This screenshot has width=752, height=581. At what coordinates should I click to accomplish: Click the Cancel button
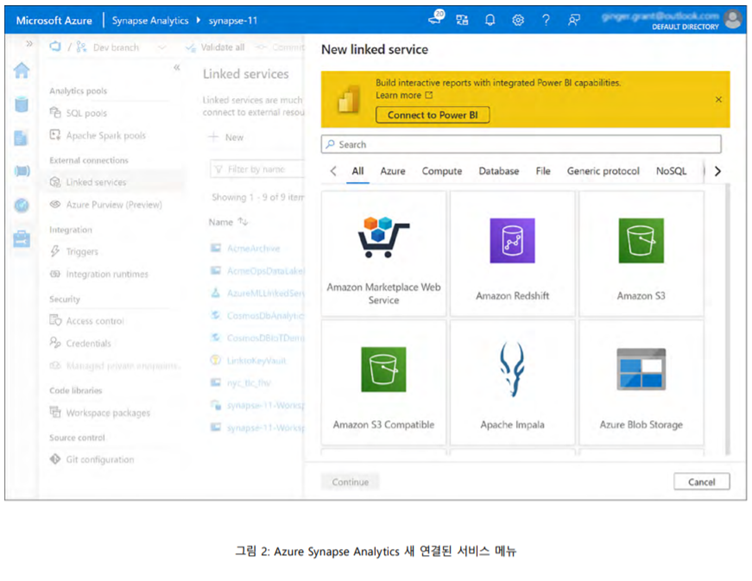702,482
